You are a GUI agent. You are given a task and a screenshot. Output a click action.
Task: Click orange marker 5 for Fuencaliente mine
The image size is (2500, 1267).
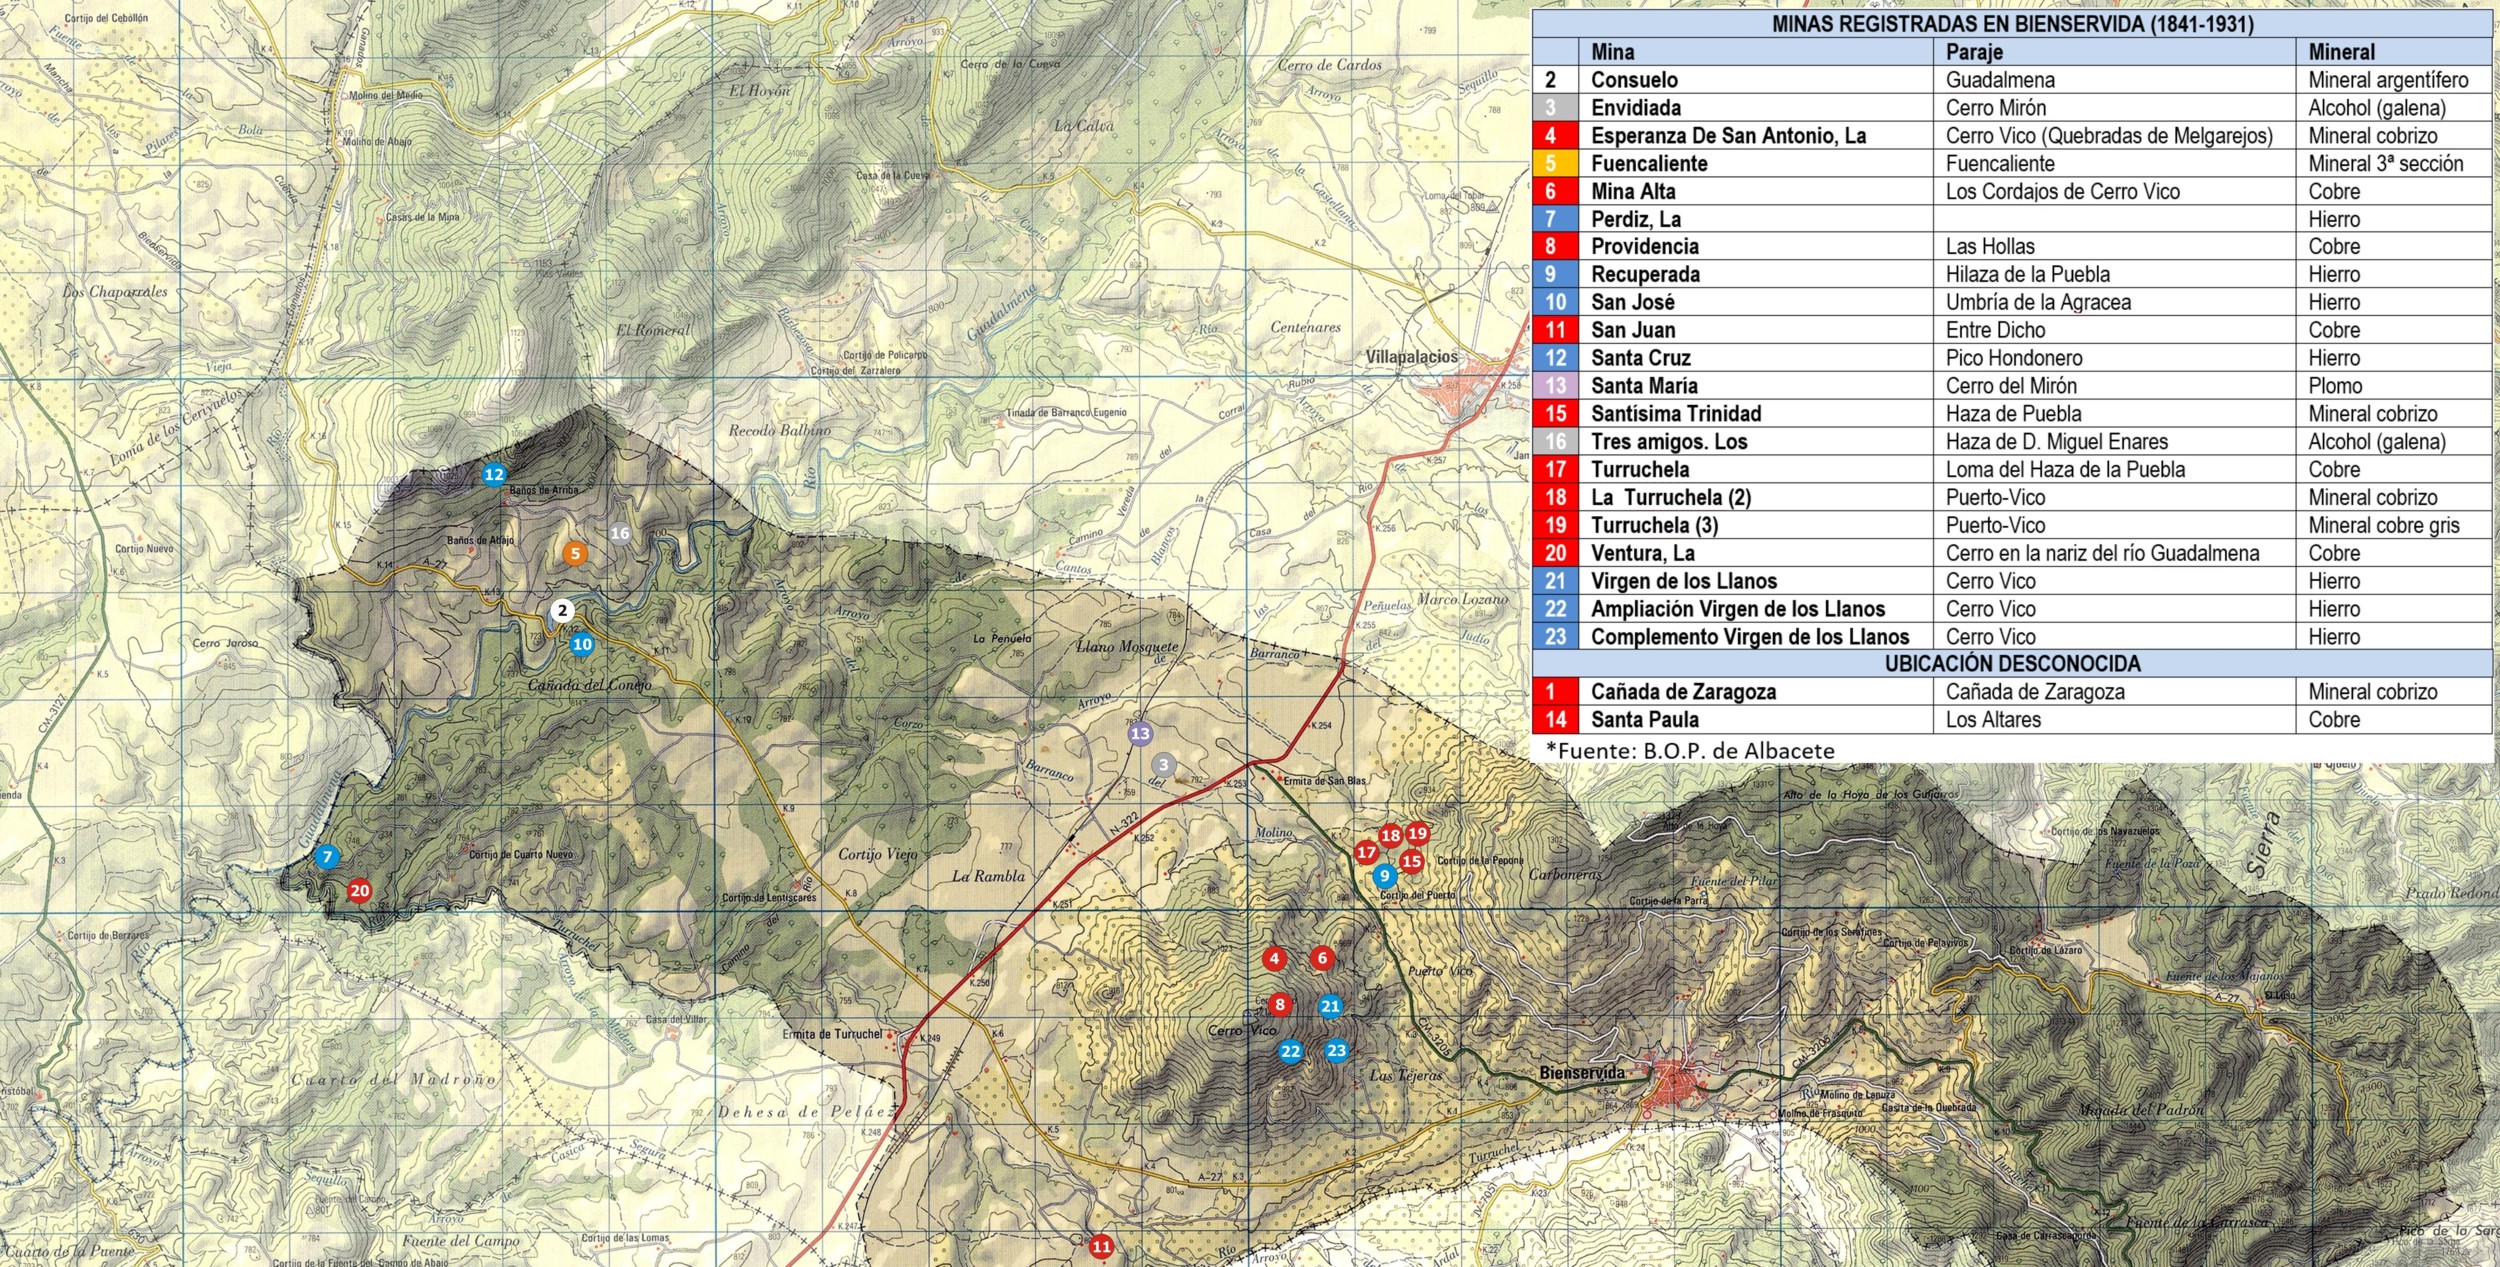coord(574,553)
